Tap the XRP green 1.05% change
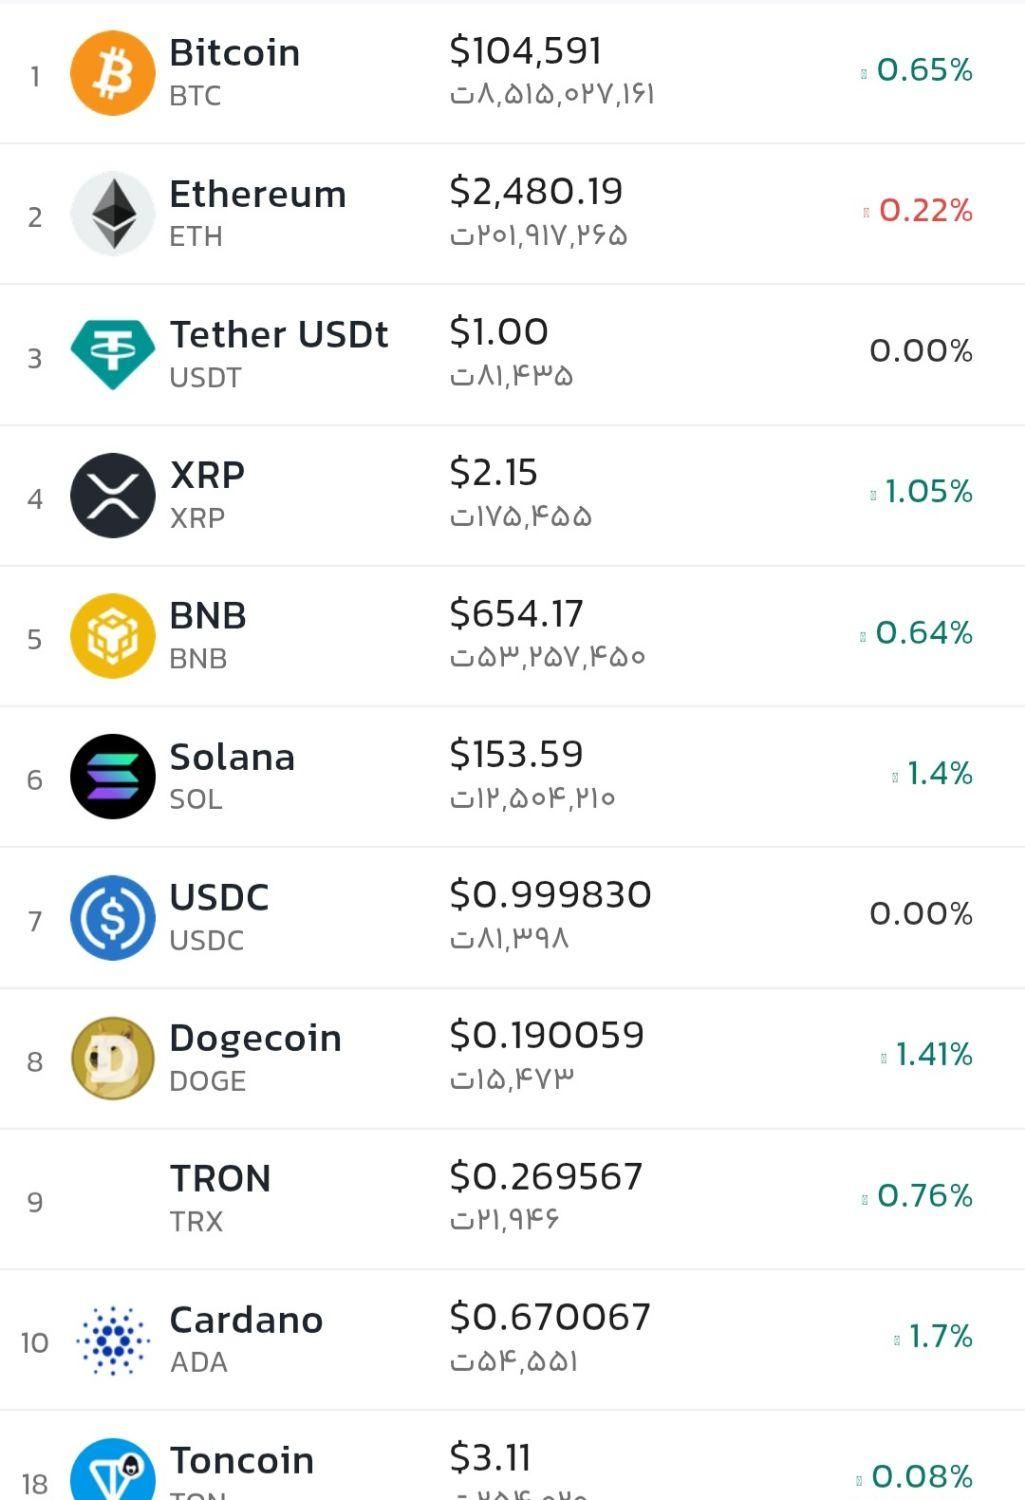 coord(928,492)
